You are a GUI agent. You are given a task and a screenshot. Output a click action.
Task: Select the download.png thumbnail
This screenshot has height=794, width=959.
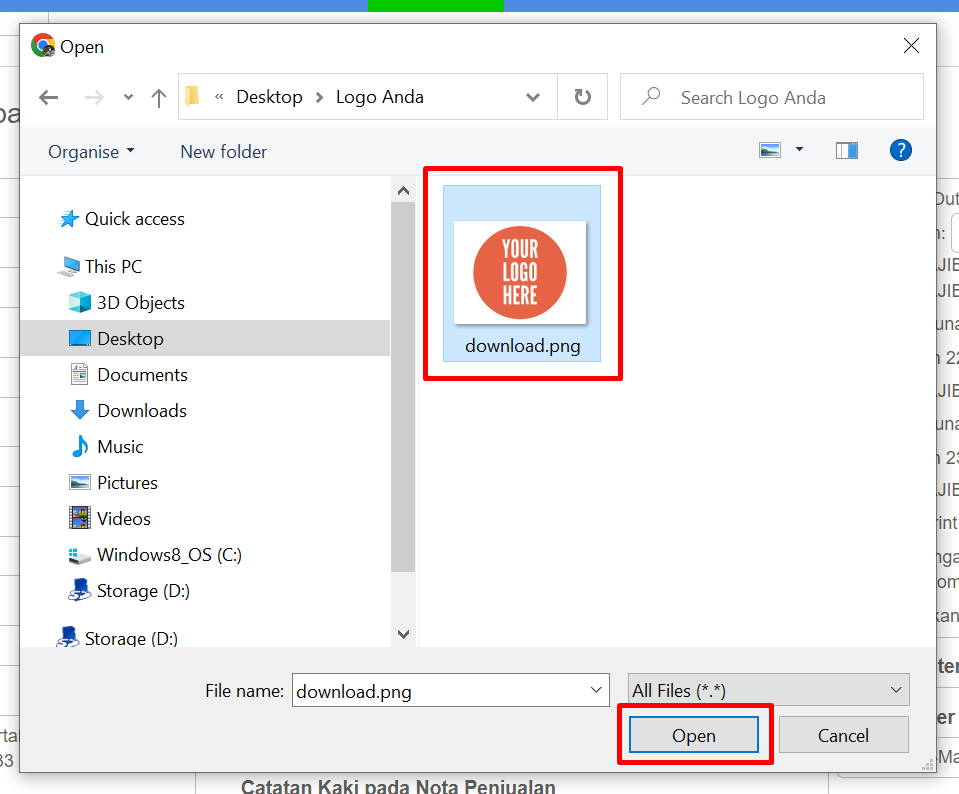[x=522, y=273]
